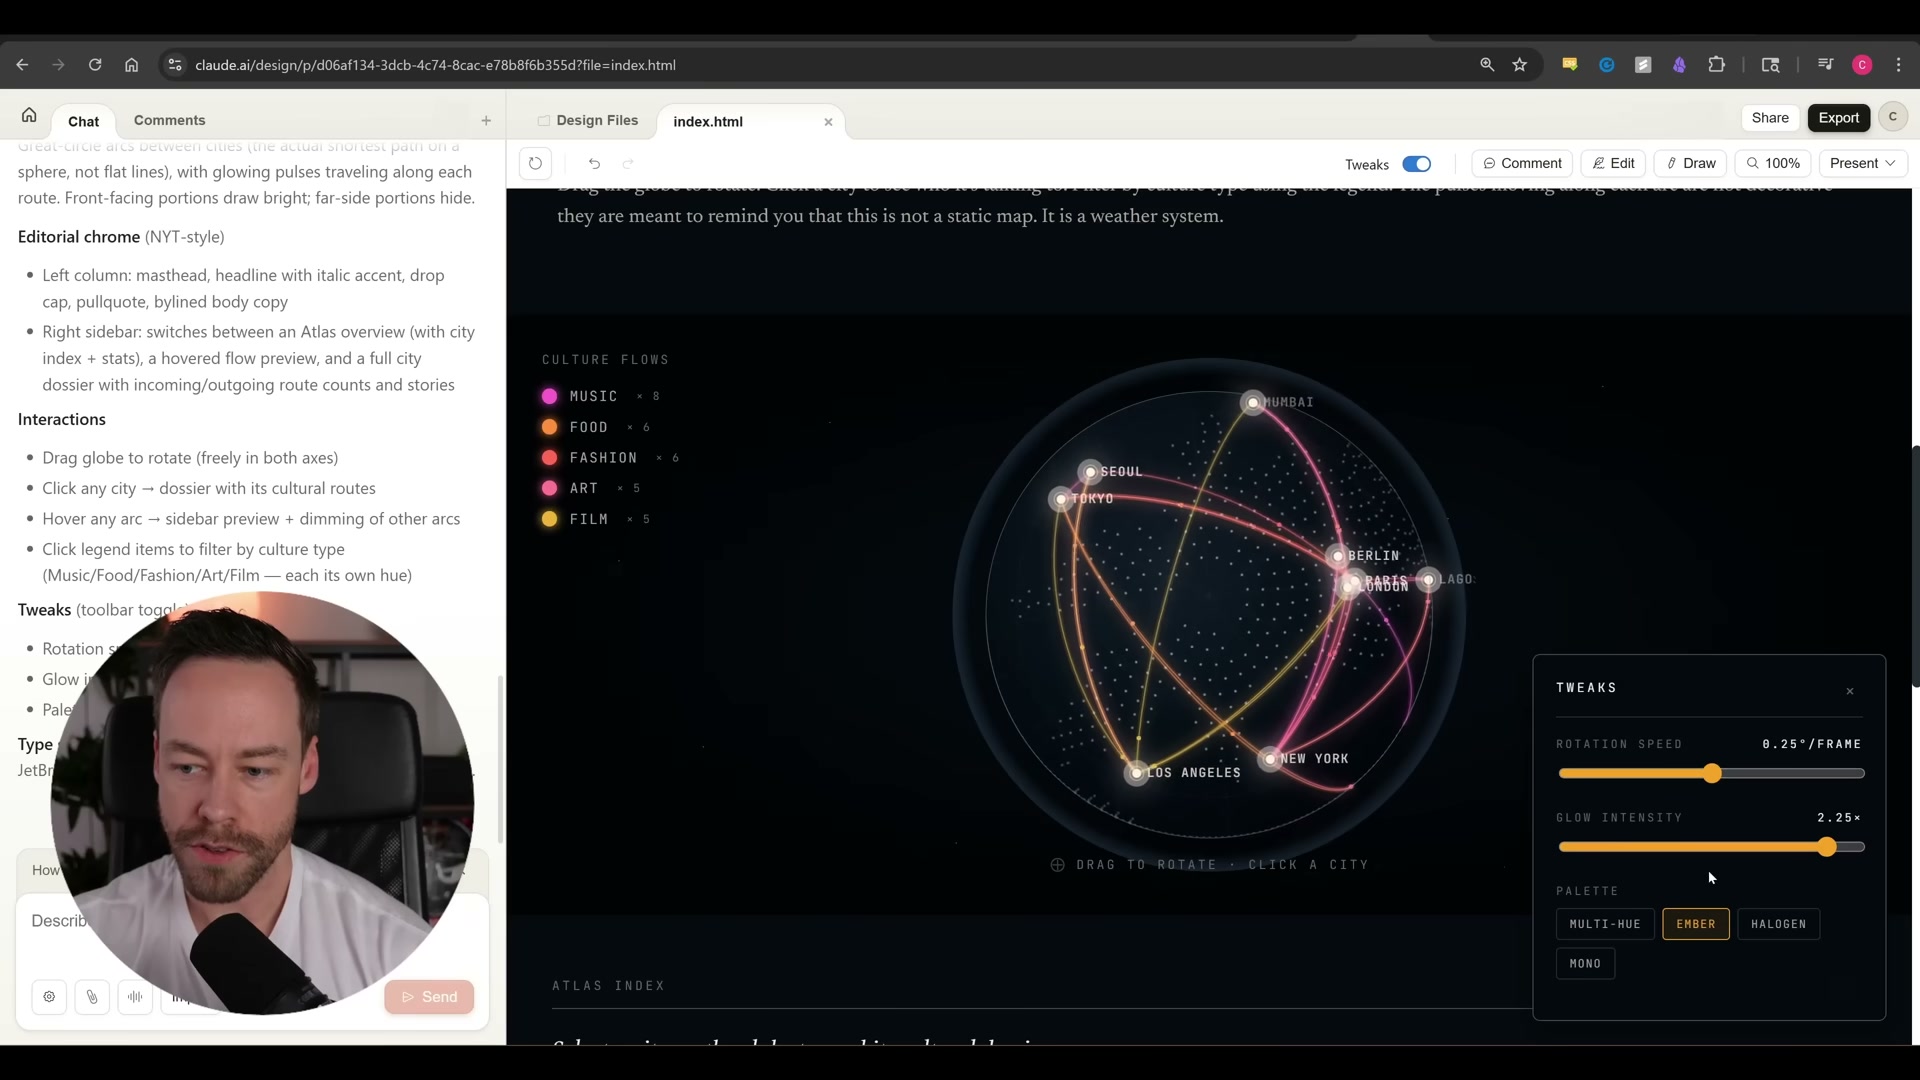The image size is (1920, 1080).
Task: Click the Export button
Action: click(x=1839, y=117)
